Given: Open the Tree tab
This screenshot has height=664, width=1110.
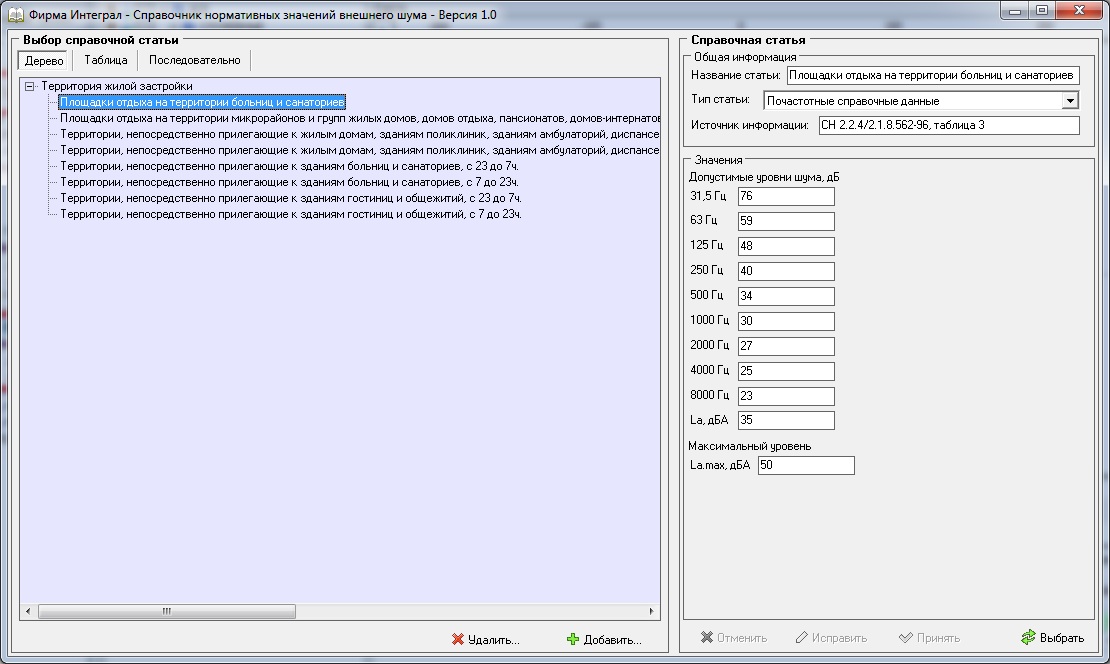Looking at the screenshot, I should pyautogui.click(x=44, y=60).
